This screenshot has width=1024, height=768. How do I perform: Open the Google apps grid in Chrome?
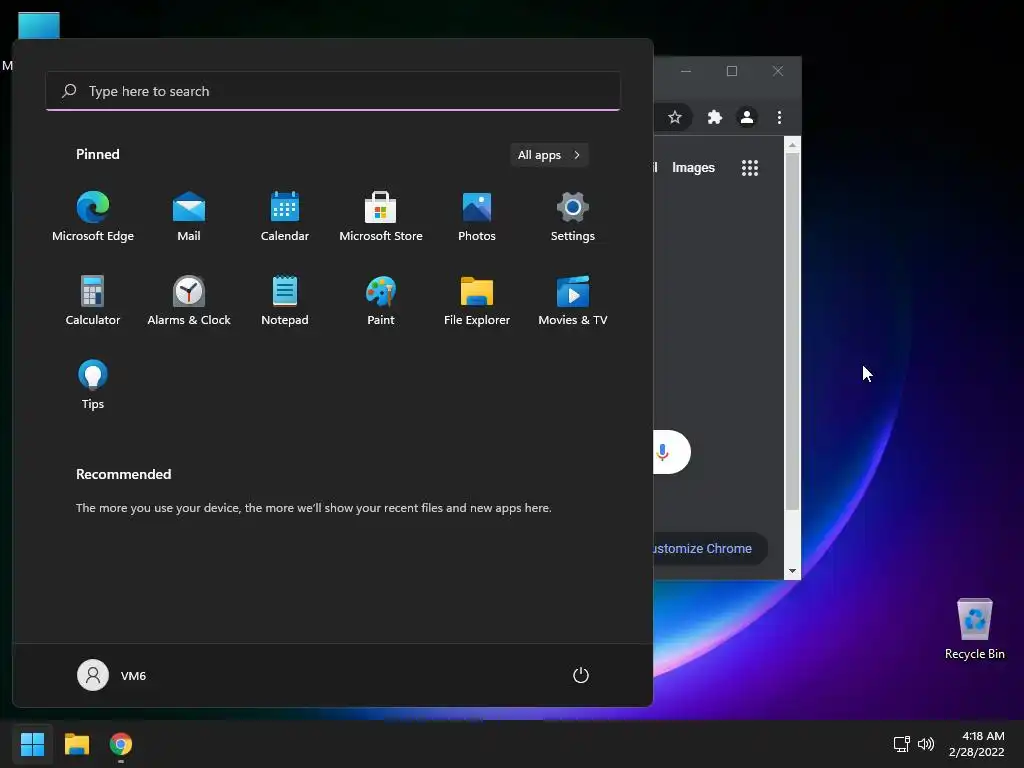750,168
